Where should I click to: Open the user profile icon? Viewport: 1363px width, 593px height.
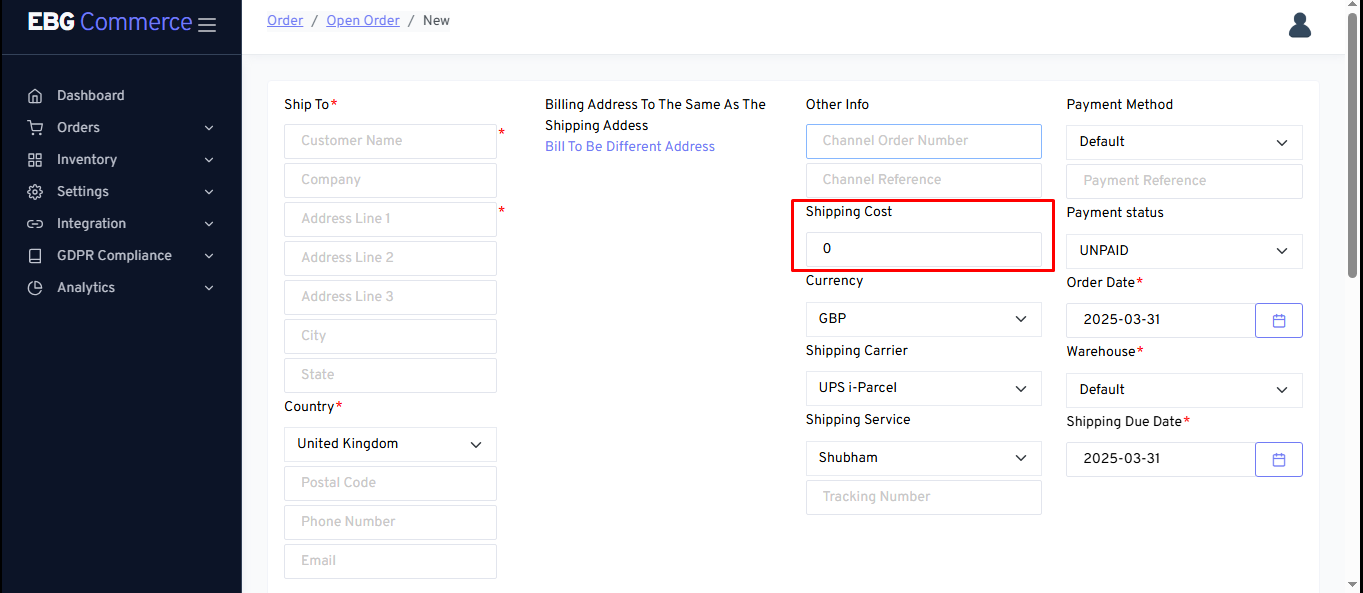1299,25
